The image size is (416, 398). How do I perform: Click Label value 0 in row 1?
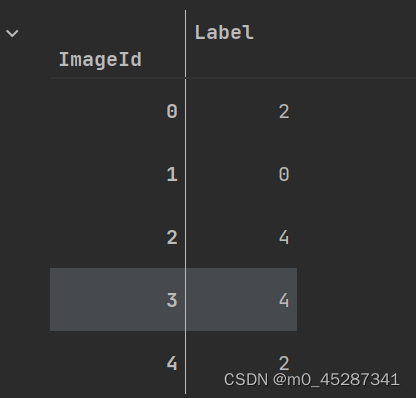click(x=284, y=174)
